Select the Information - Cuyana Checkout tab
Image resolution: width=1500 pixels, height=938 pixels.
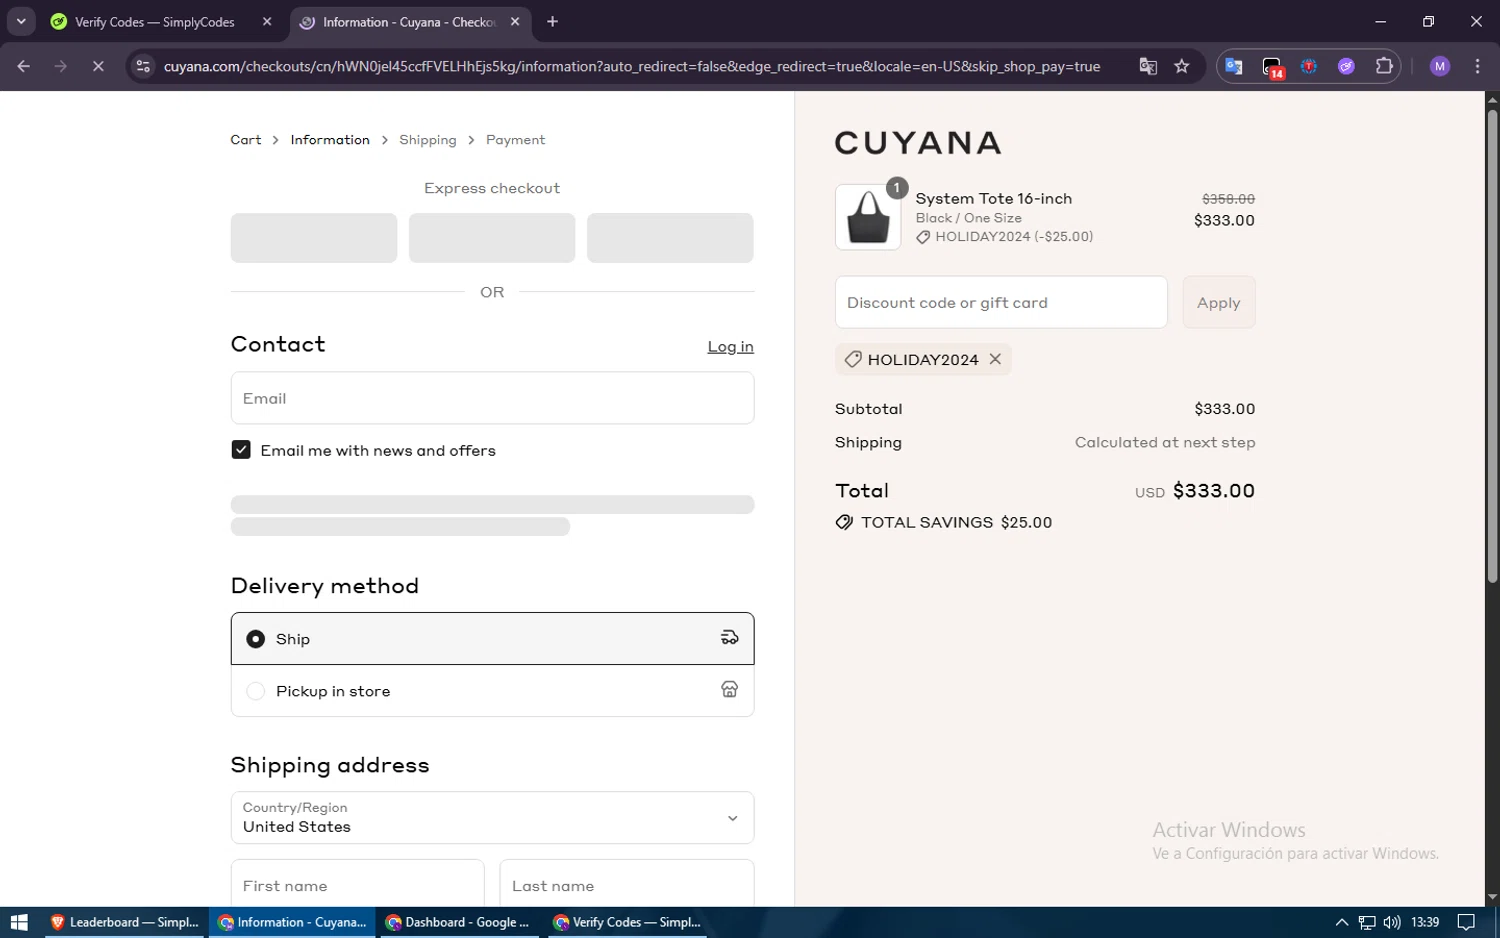click(x=411, y=21)
